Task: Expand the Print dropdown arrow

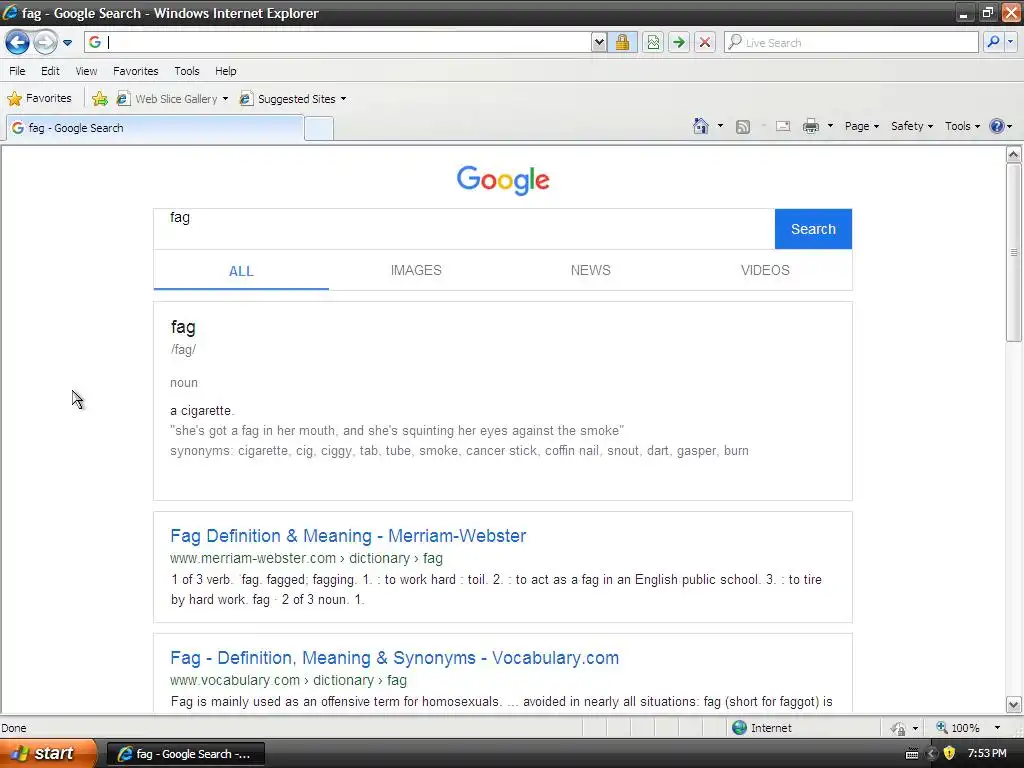Action: click(830, 126)
